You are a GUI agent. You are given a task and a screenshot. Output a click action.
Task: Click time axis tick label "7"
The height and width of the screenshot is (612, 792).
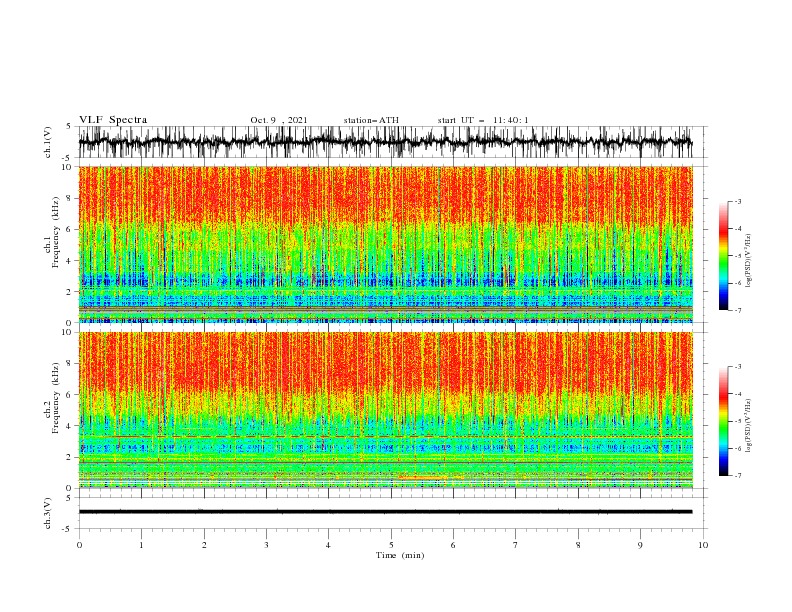(x=516, y=545)
